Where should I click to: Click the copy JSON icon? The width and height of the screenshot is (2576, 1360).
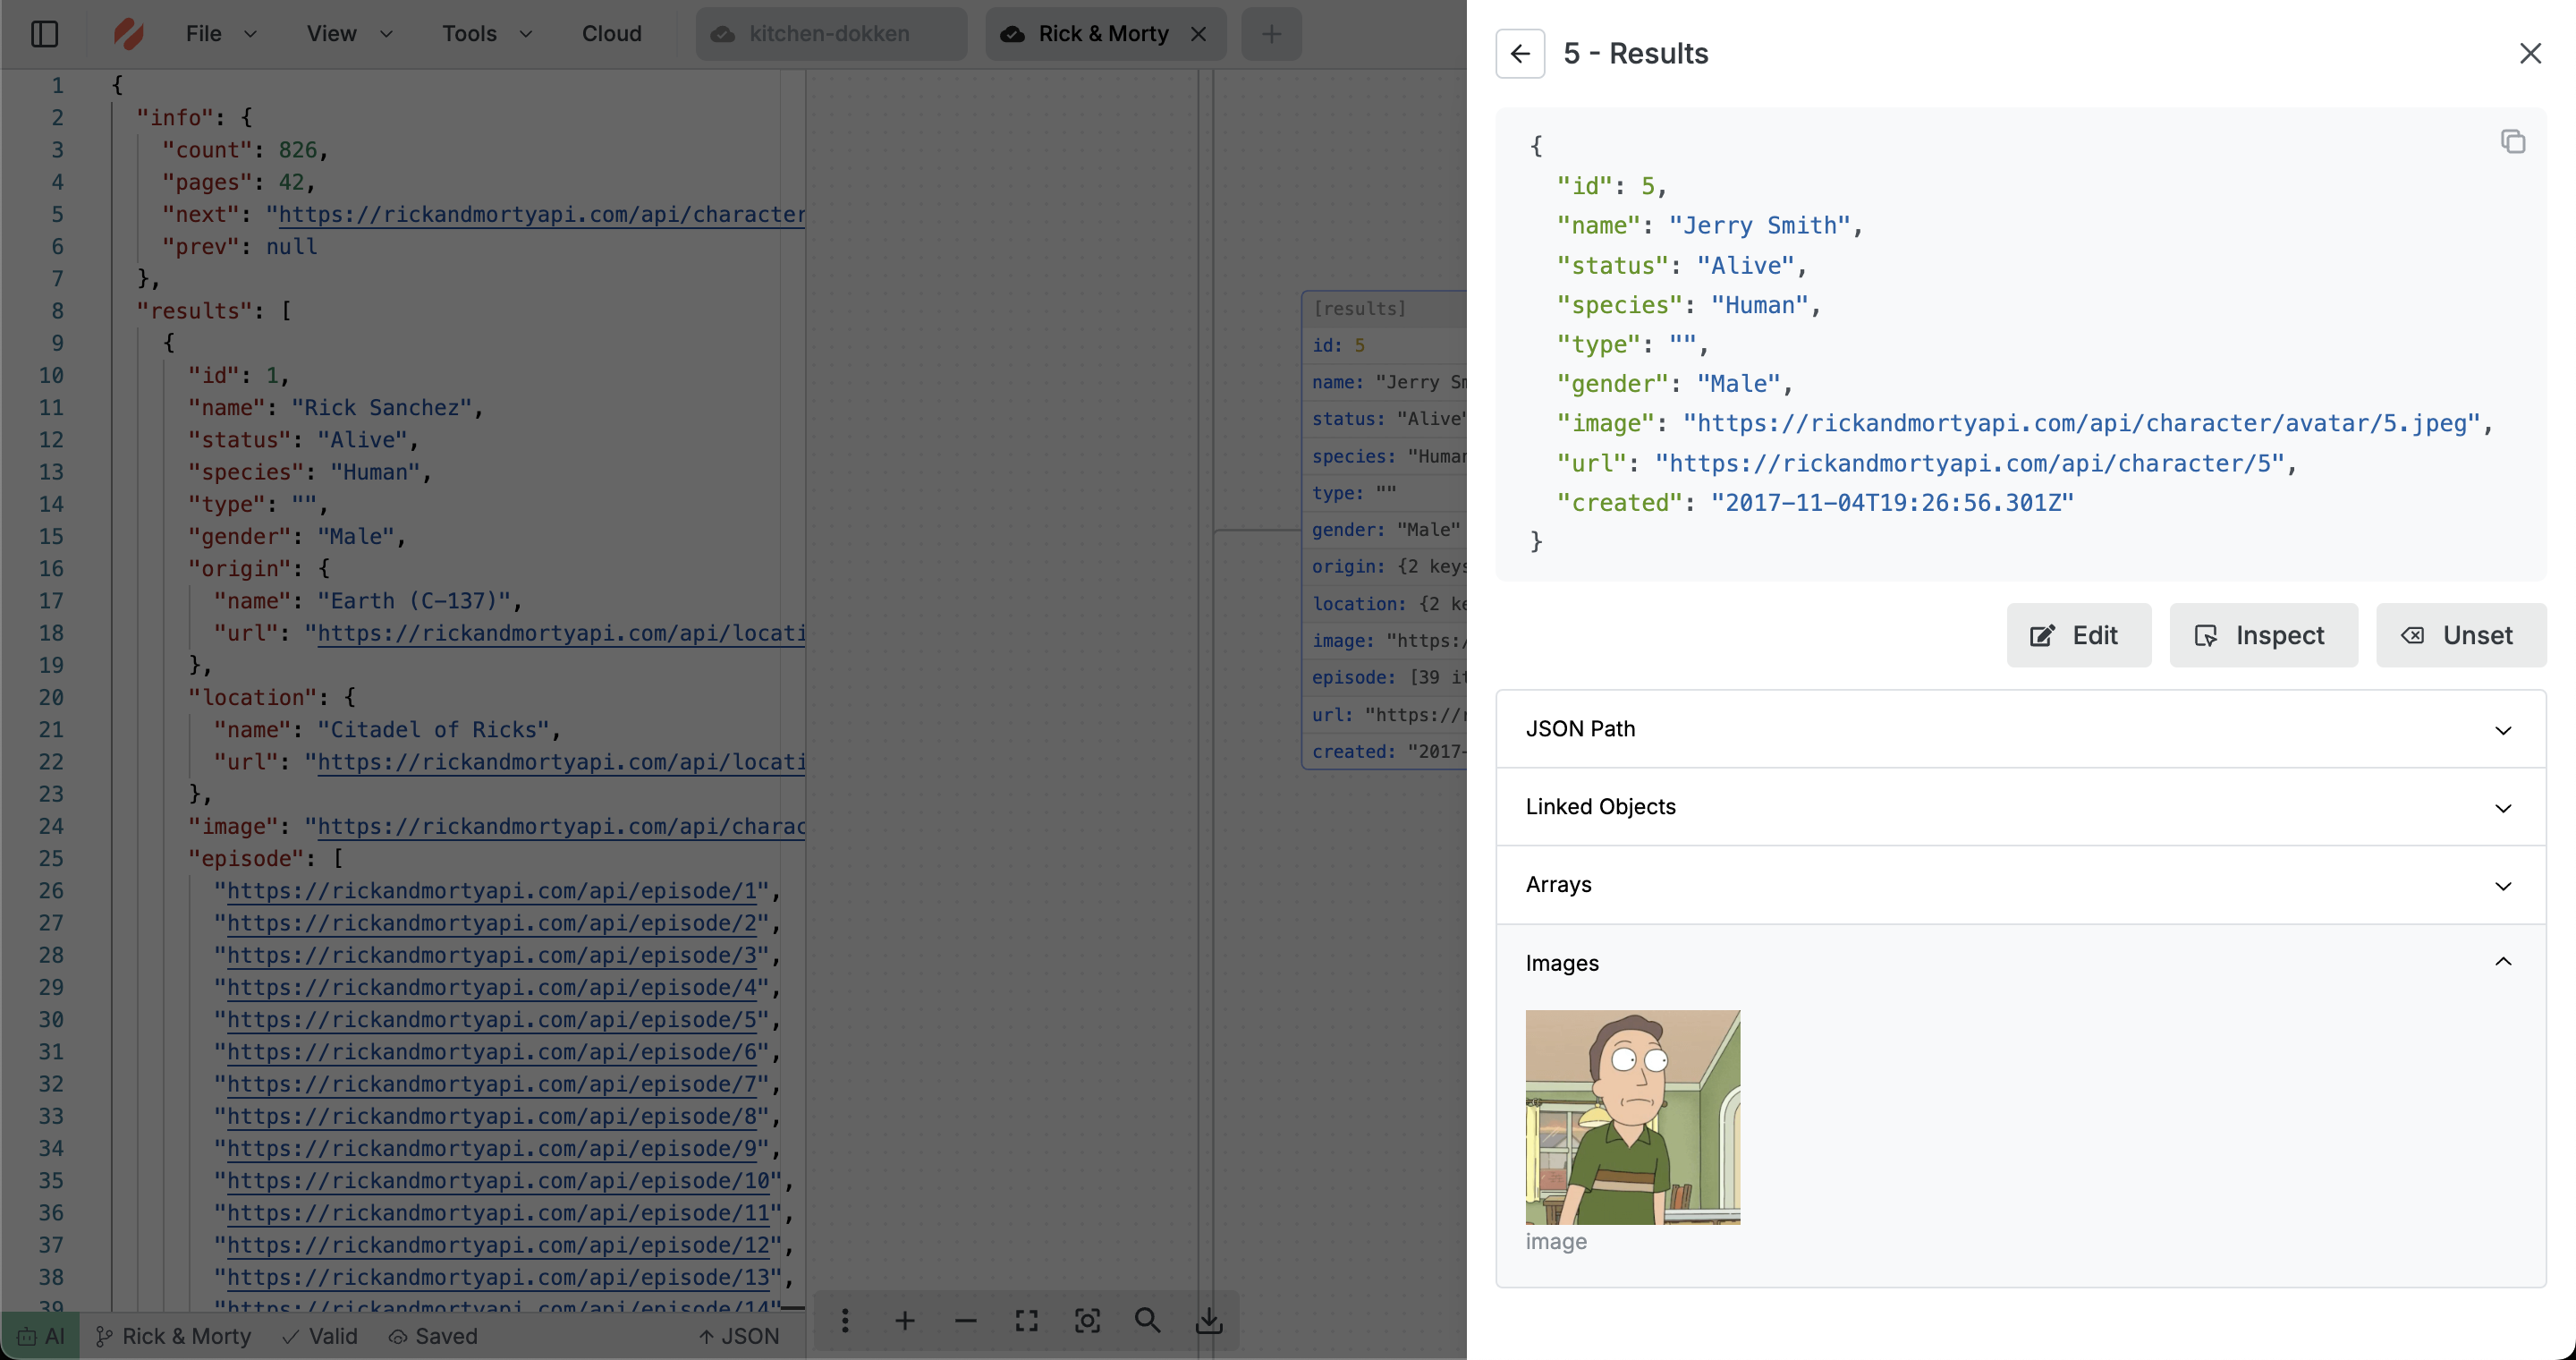point(2512,142)
